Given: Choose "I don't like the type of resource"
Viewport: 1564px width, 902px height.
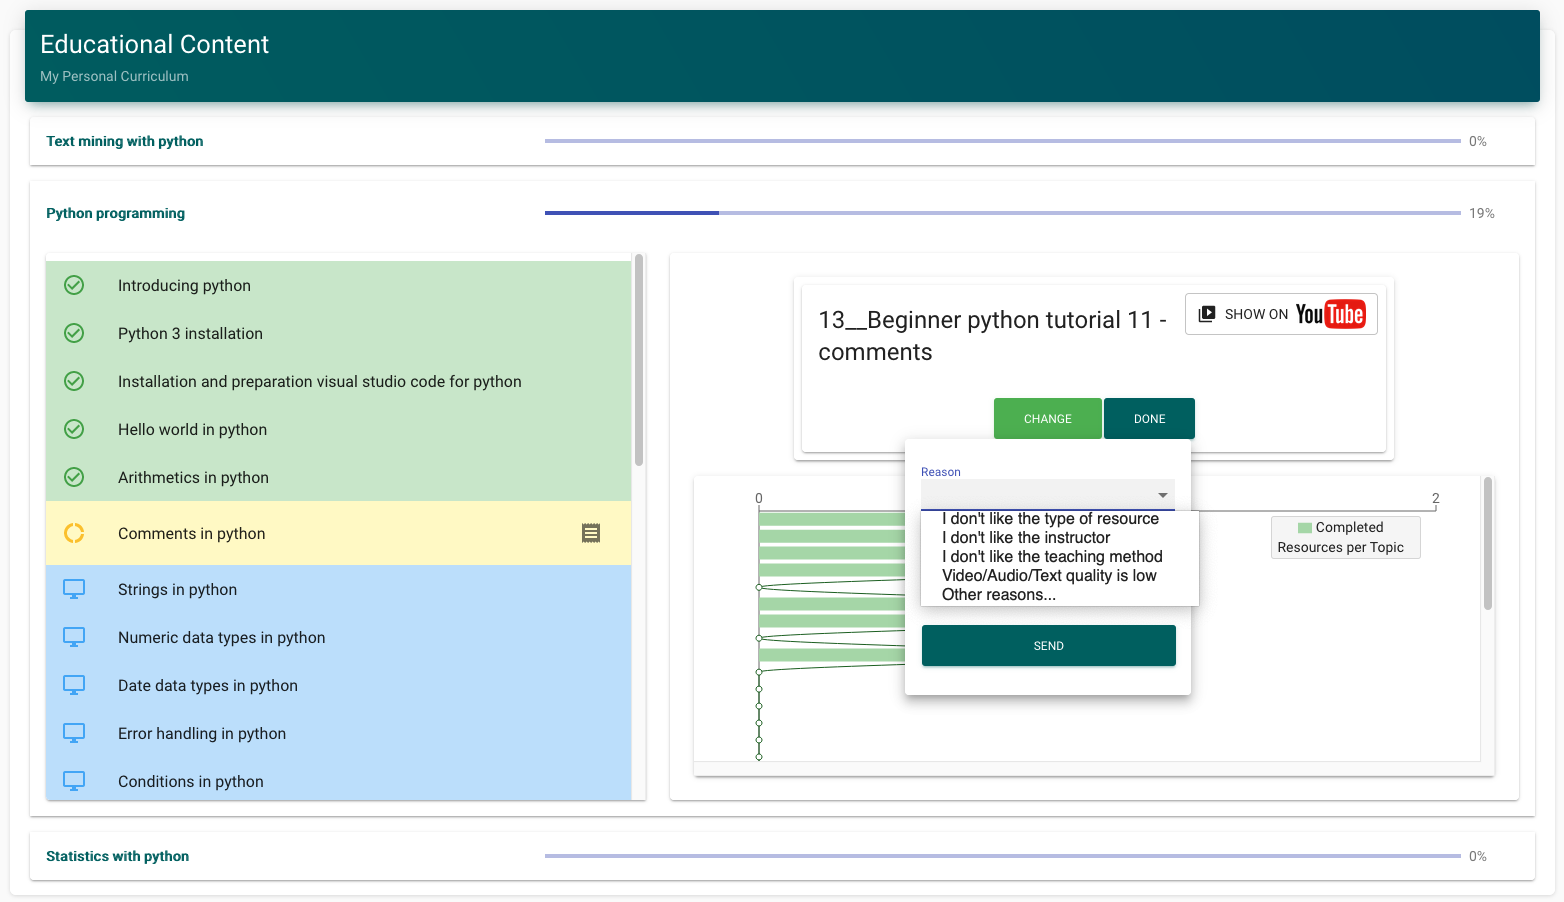Looking at the screenshot, I should (1050, 519).
